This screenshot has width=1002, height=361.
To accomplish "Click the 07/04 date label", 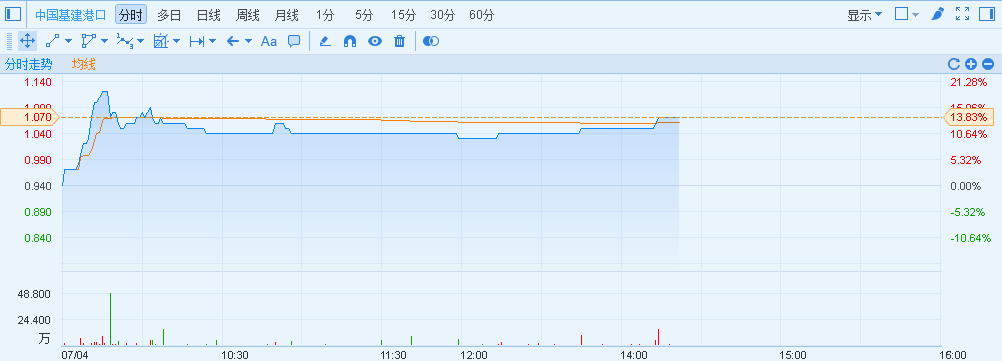I will pos(74,355).
